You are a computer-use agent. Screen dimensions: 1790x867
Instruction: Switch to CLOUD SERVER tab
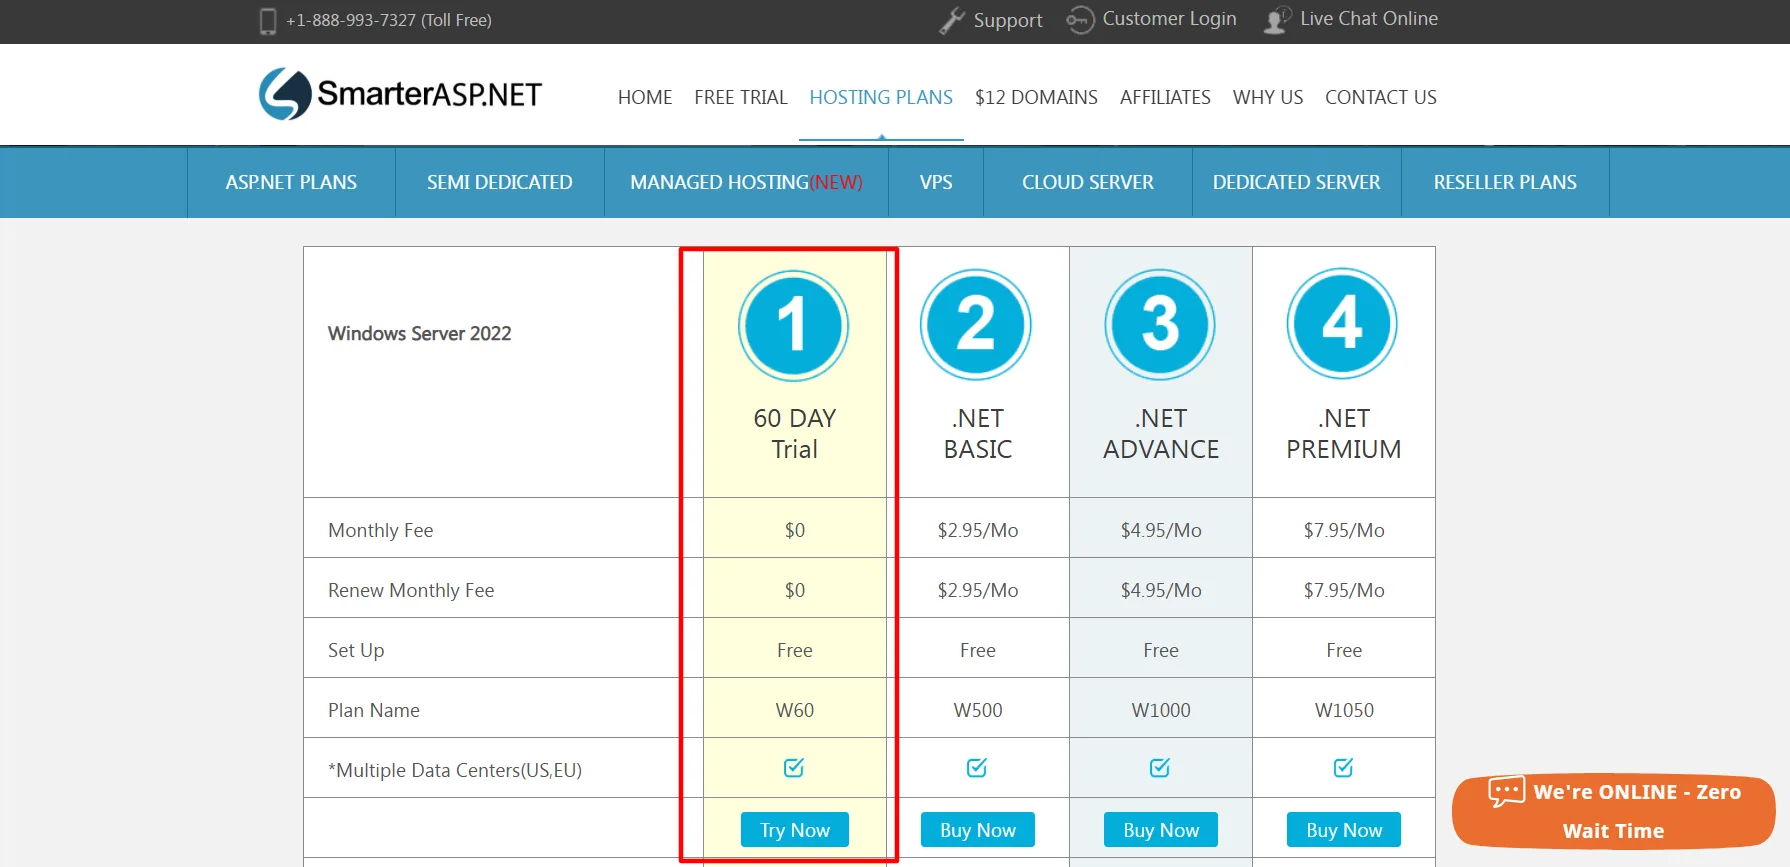point(1088,182)
